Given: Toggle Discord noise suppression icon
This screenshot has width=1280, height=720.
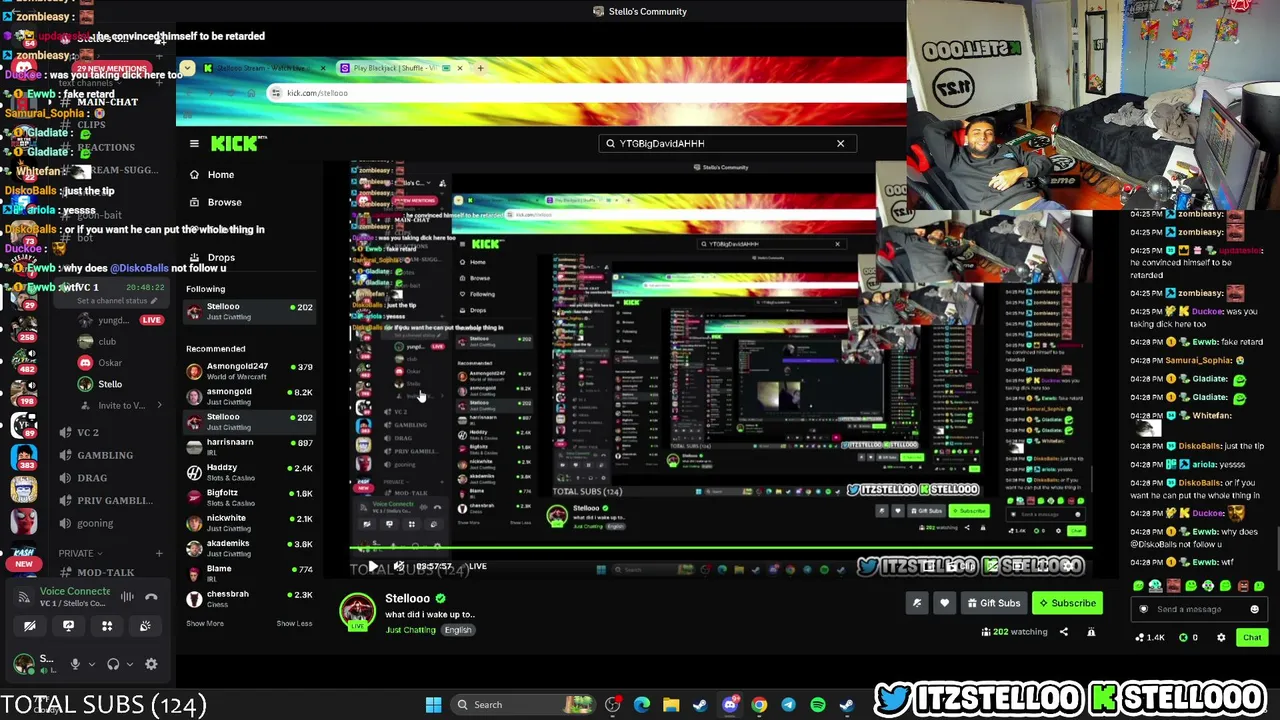Looking at the screenshot, I should [x=127, y=597].
